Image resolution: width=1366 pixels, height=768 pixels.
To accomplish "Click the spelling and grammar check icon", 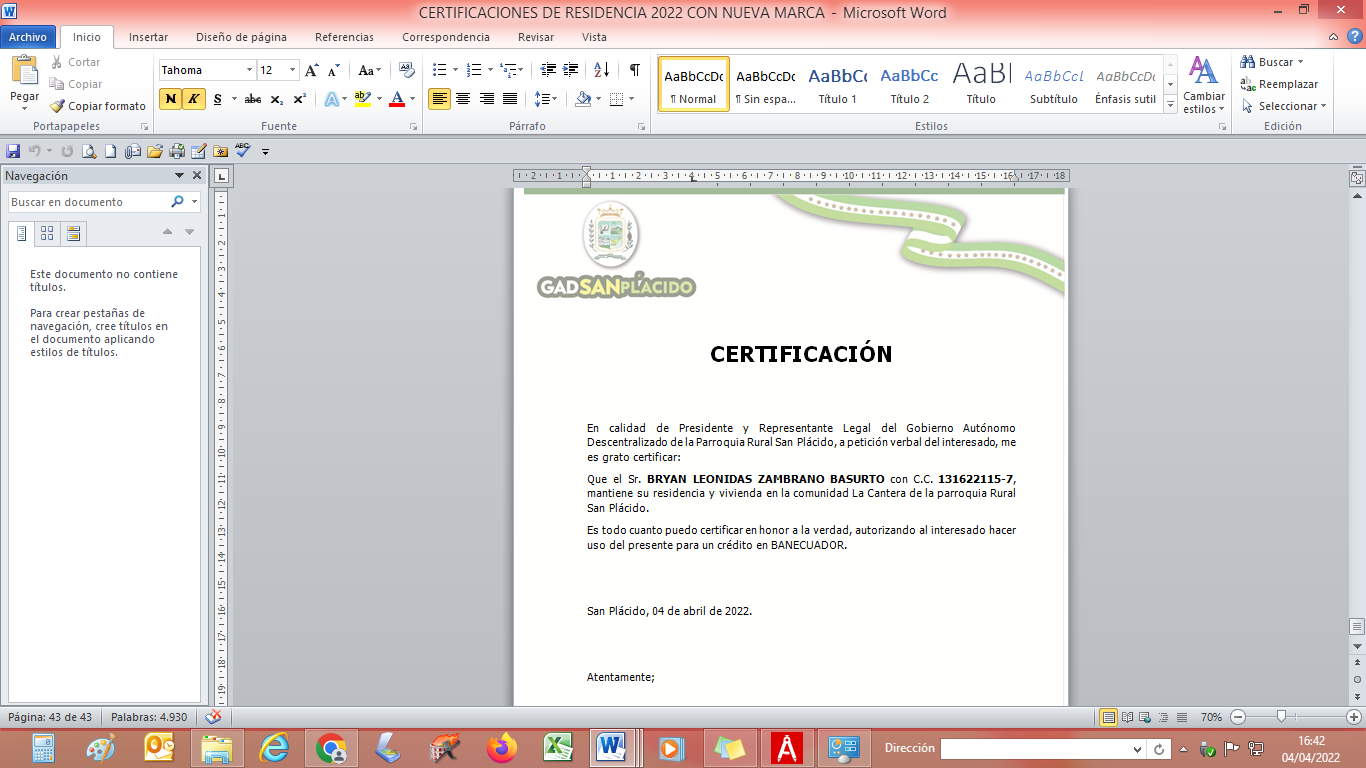I will (x=243, y=151).
